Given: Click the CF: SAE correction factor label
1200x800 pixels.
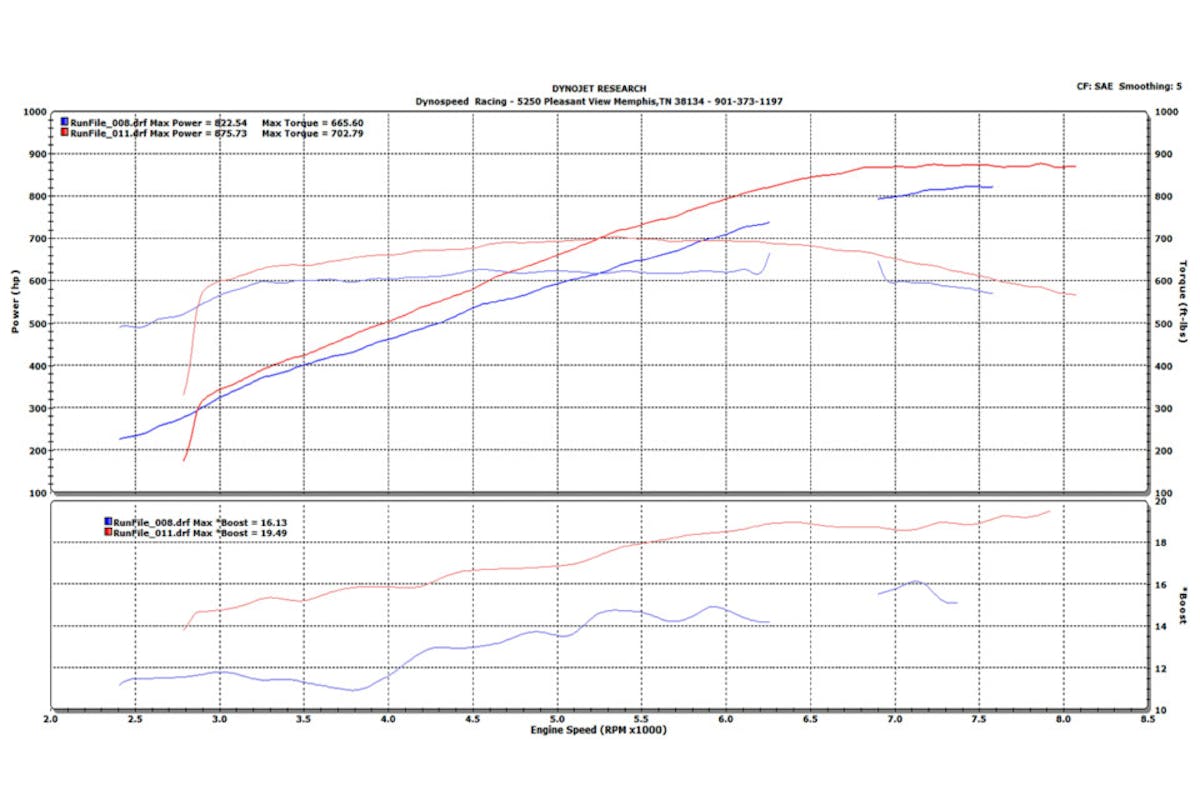Looking at the screenshot, I should point(1096,88).
